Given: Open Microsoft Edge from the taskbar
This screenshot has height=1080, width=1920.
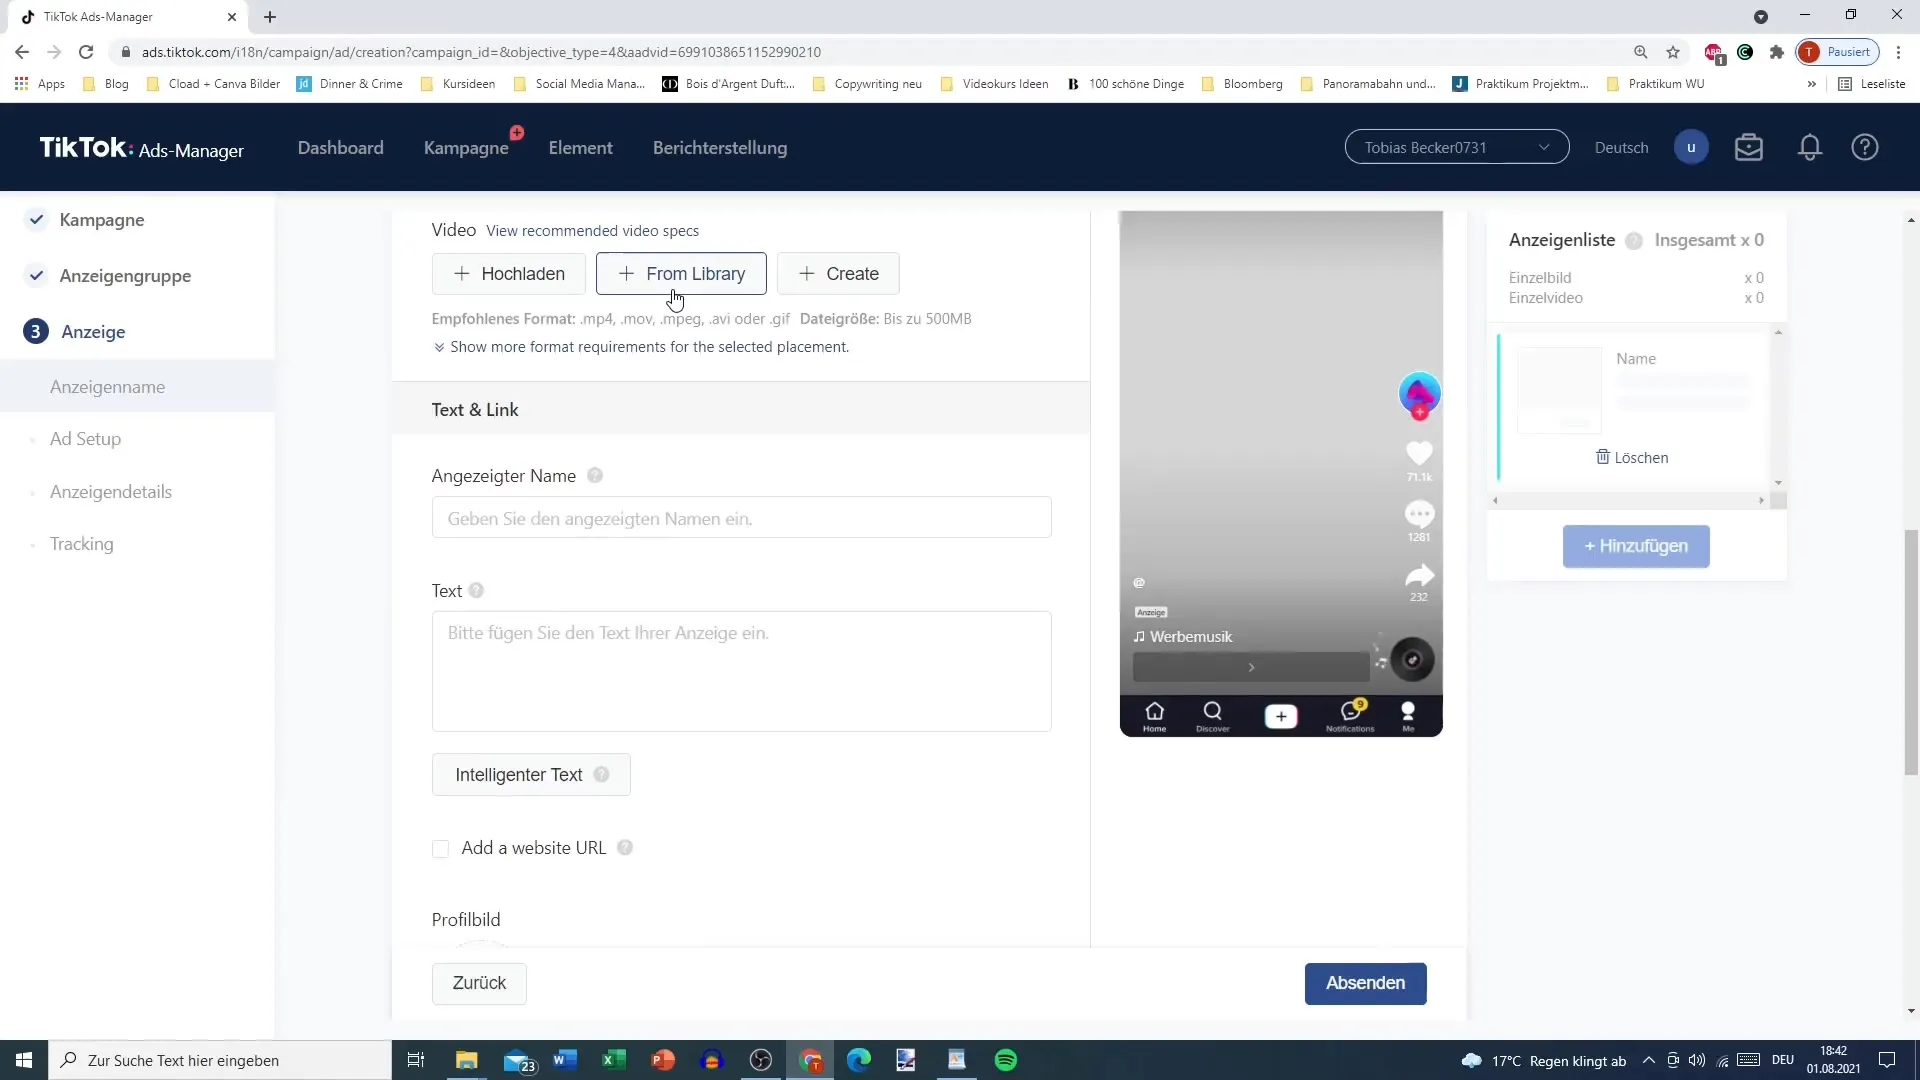Looking at the screenshot, I should point(859,1060).
